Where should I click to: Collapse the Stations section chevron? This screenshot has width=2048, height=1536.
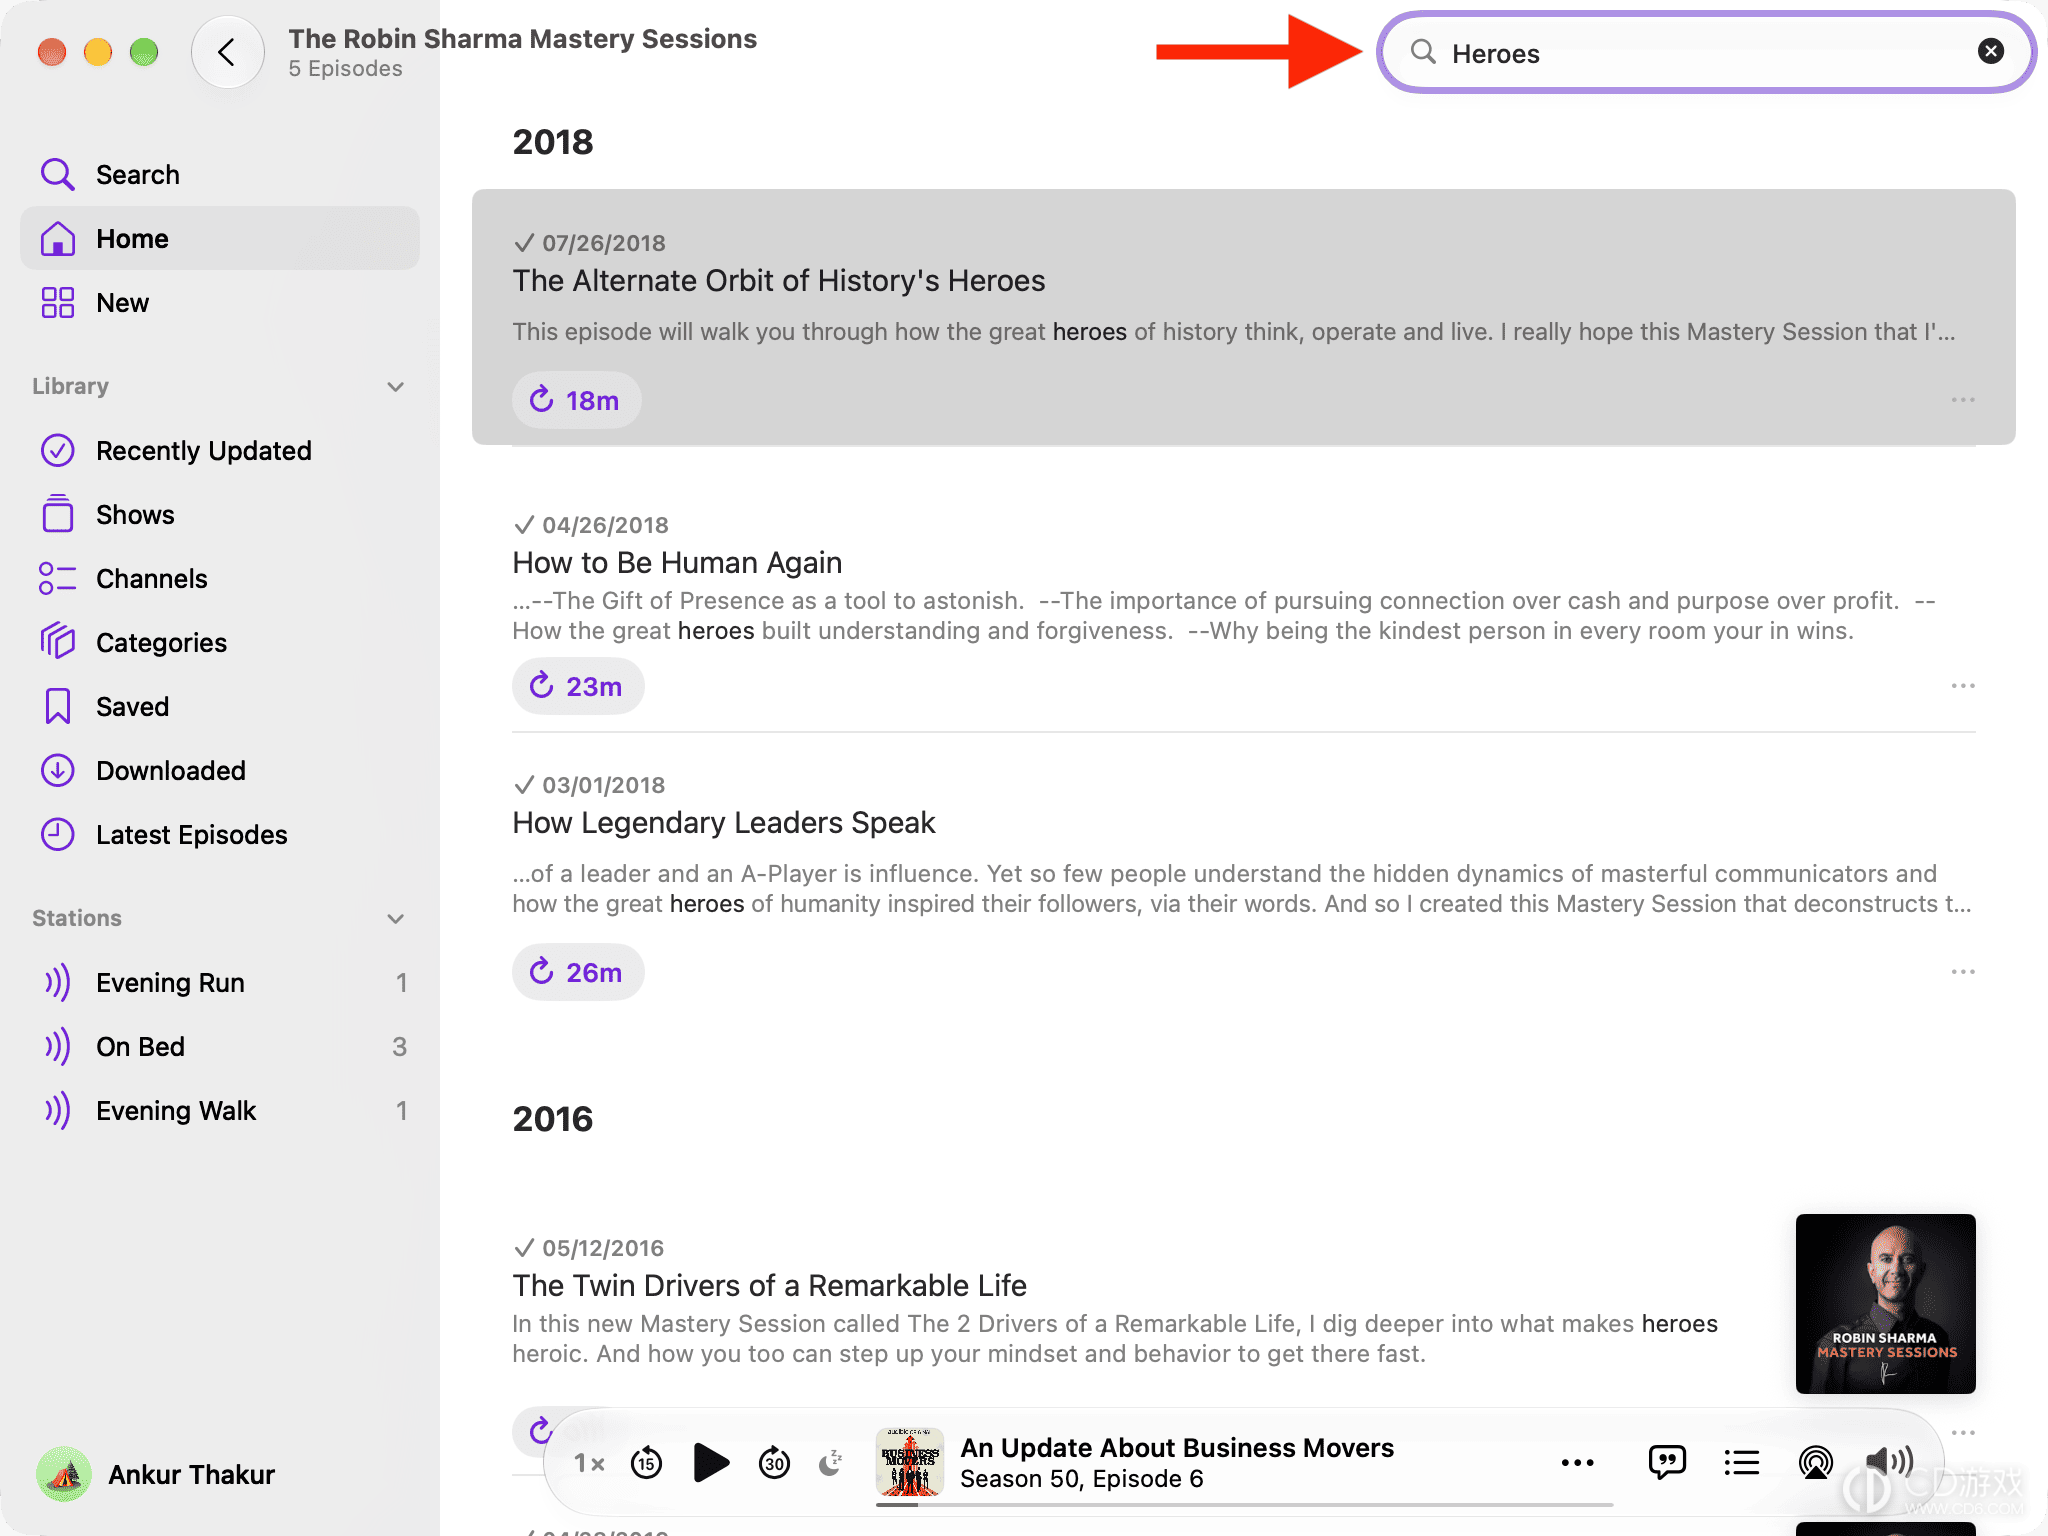coord(396,918)
